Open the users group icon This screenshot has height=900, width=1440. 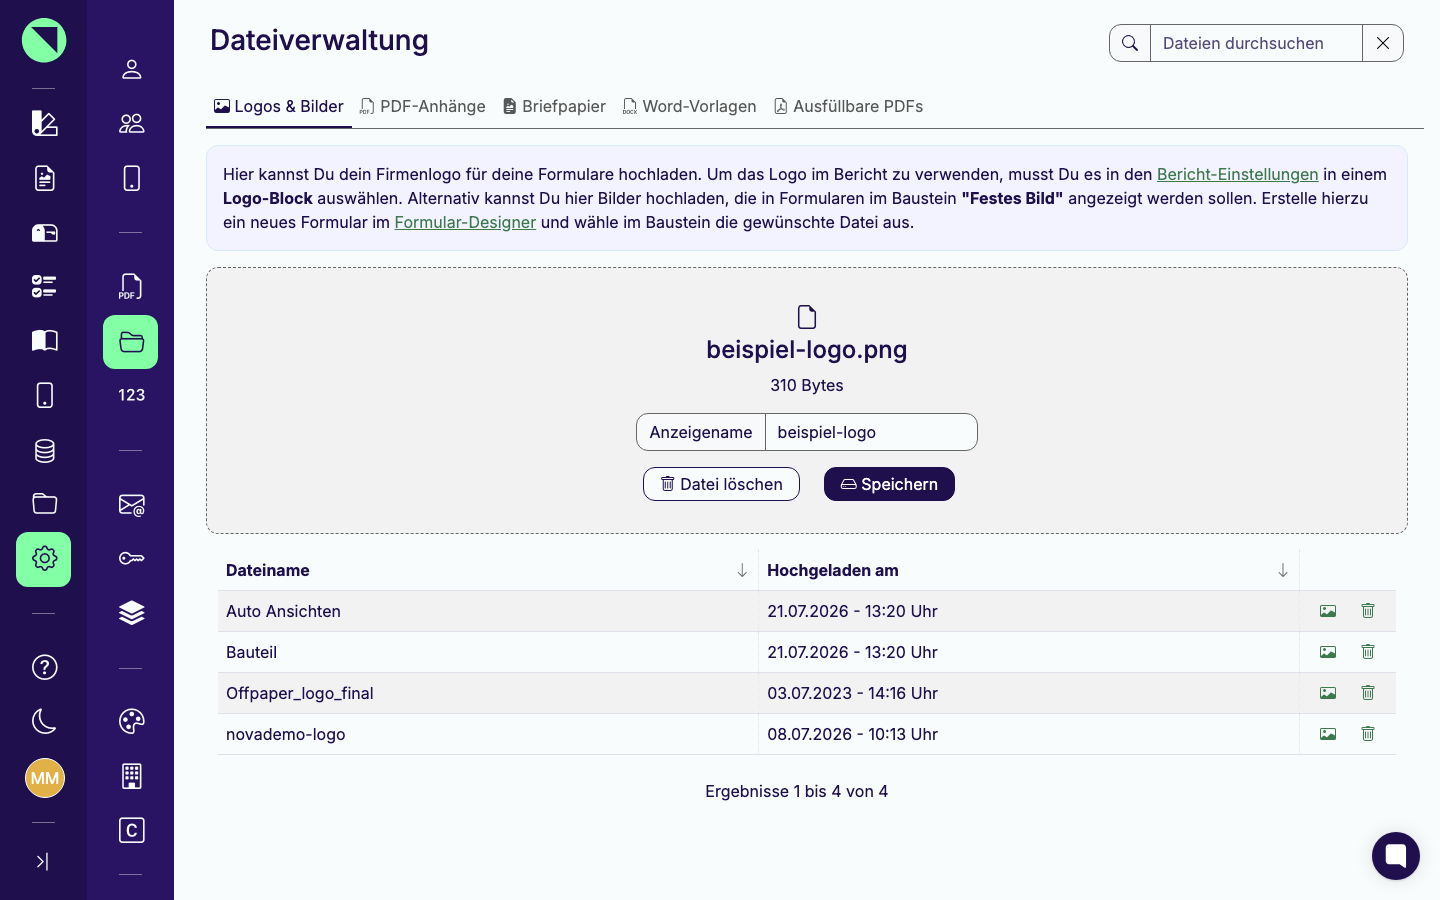coord(131,123)
